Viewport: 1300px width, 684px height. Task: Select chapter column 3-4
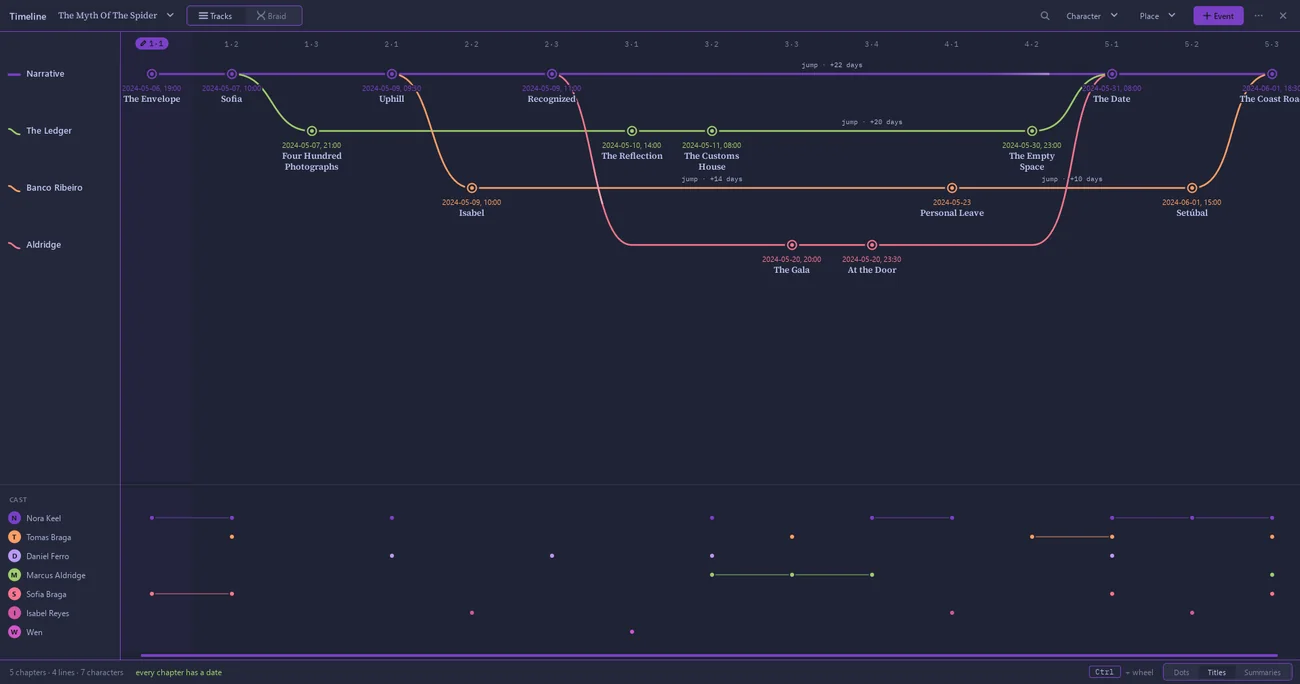(x=871, y=44)
